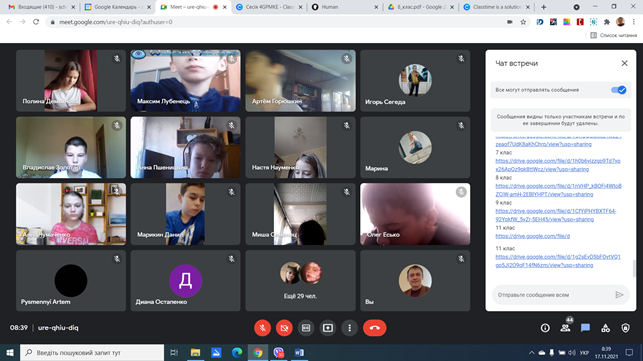Click the present screen button
This screenshot has width=643, height=361.
328,328
